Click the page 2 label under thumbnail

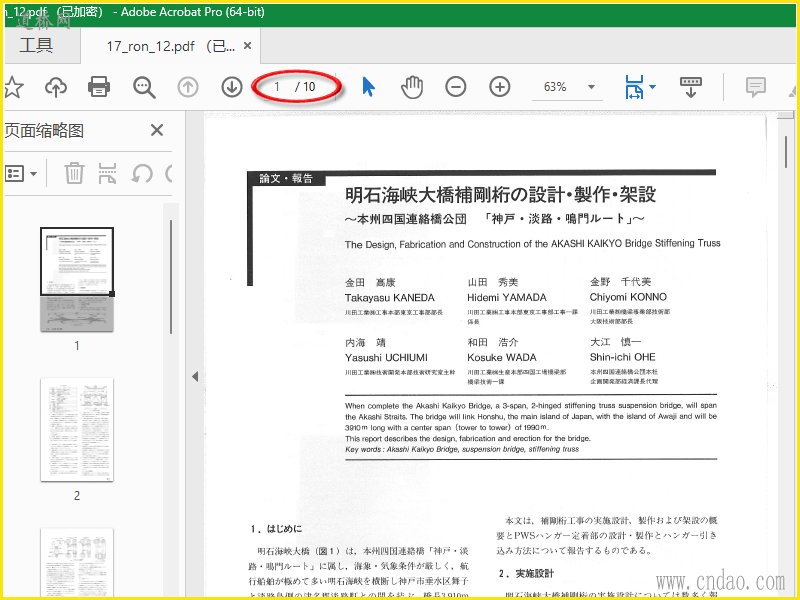point(77,495)
